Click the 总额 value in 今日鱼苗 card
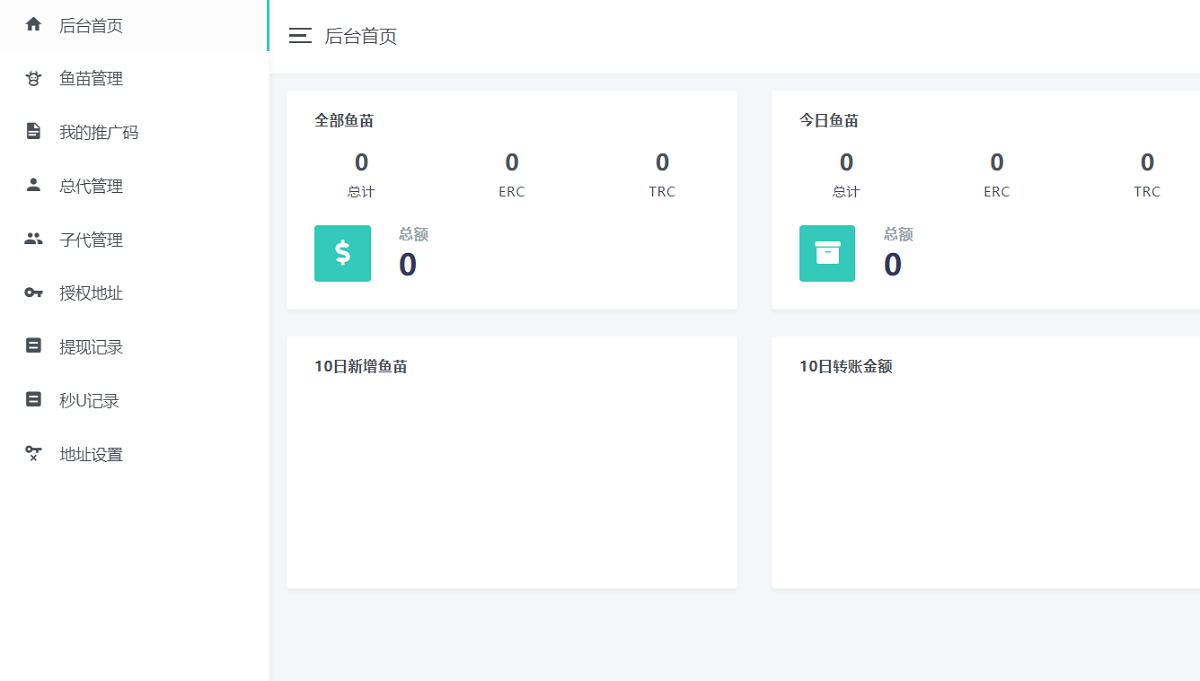The height and width of the screenshot is (681, 1200). click(893, 265)
